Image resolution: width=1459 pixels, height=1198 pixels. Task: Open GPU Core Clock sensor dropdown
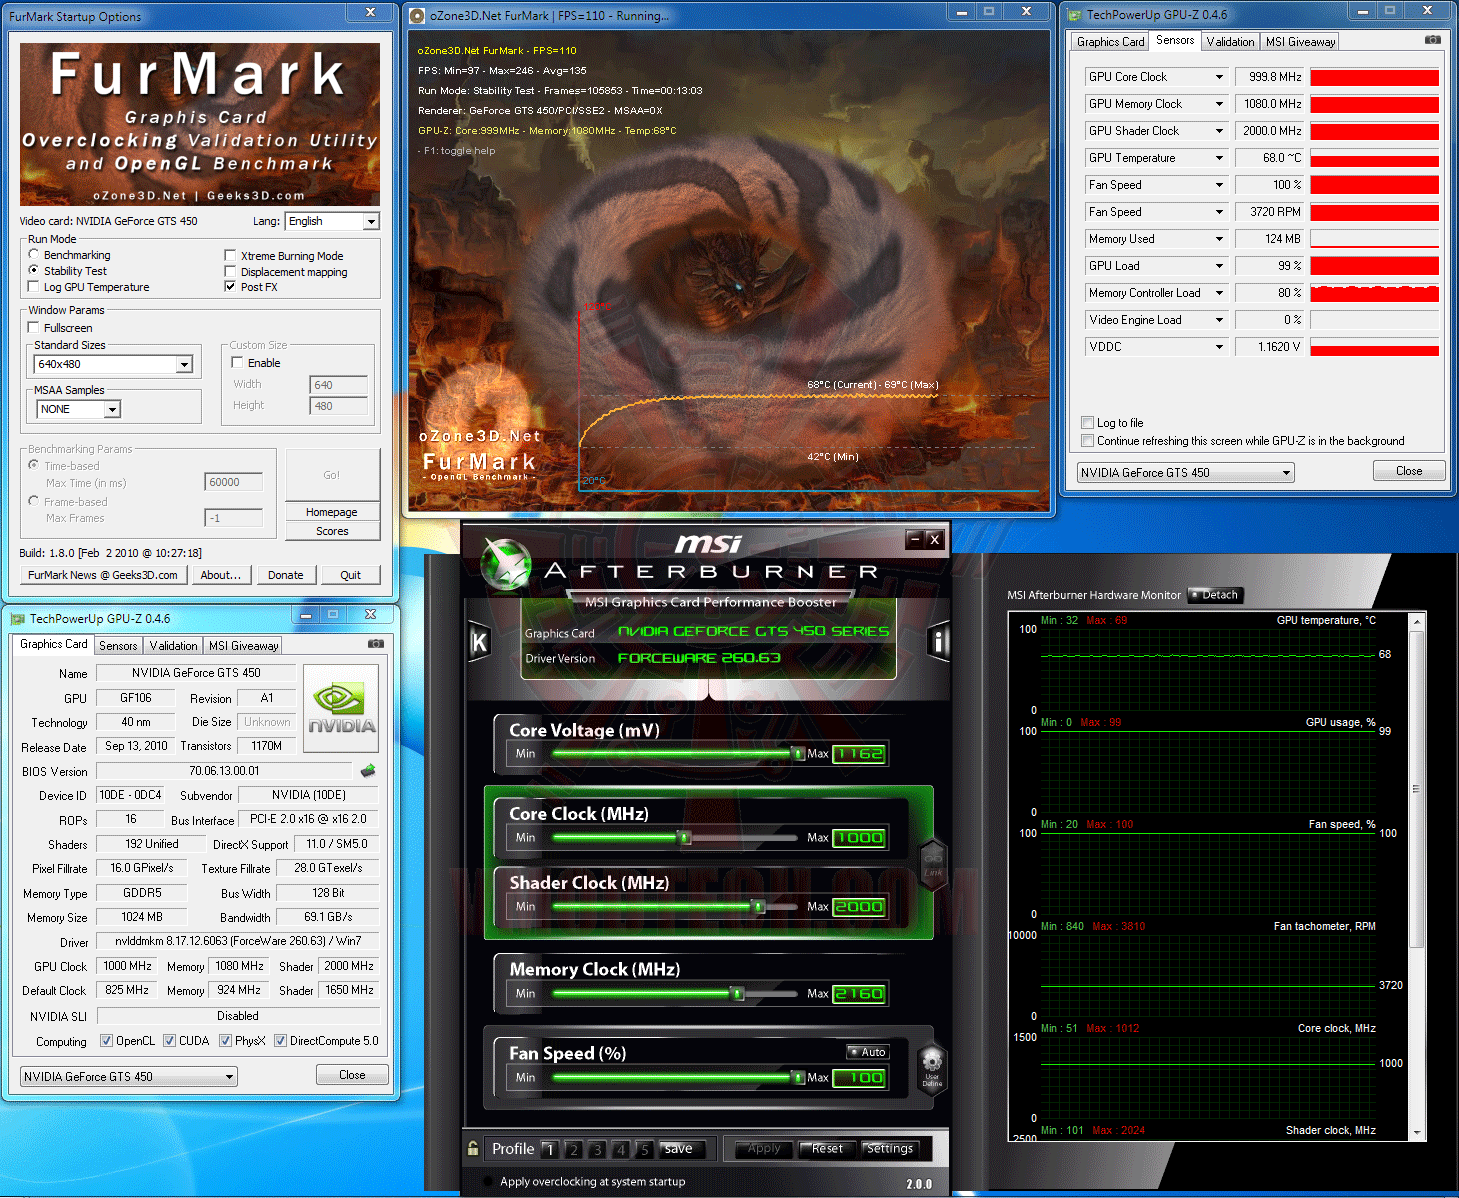1219,77
